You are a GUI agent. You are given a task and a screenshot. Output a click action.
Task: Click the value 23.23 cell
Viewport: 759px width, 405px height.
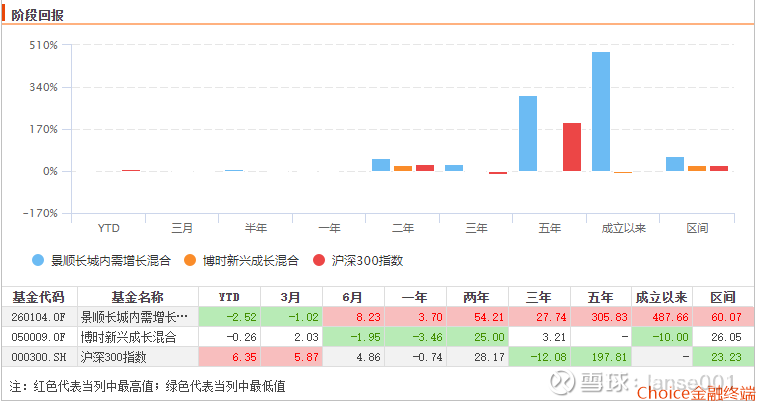(723, 357)
